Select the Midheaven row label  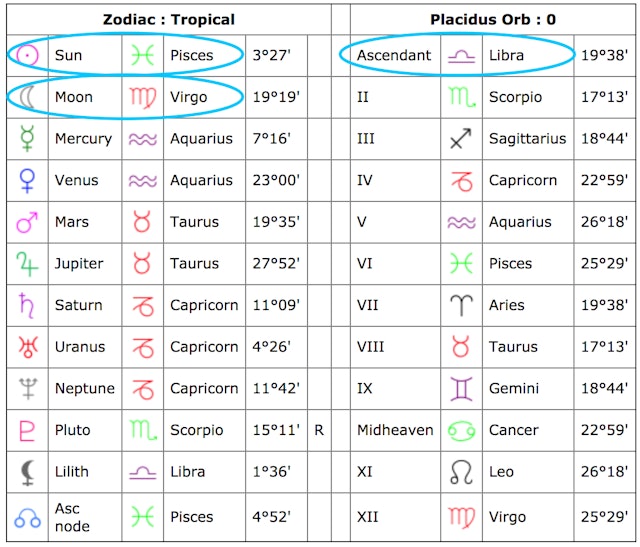pos(395,430)
